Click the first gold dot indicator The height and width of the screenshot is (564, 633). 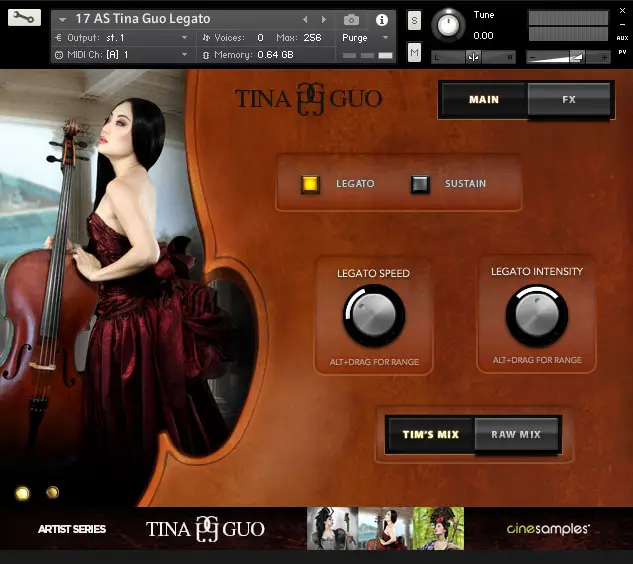(23, 493)
